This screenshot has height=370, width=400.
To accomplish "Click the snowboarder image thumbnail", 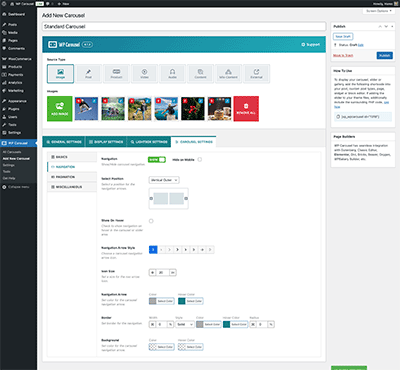I will pyautogui.click(x=86, y=109).
